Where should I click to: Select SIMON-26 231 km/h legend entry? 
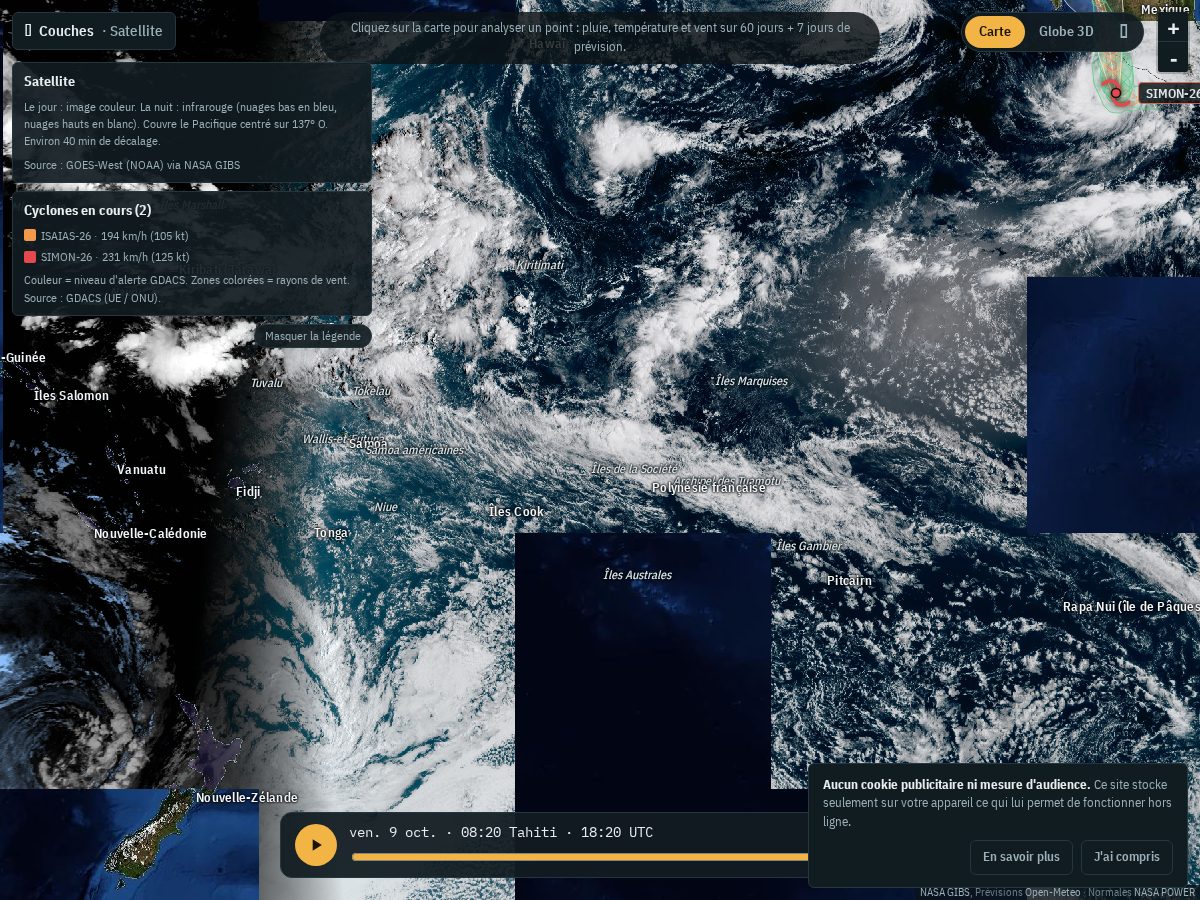[x=106, y=257]
